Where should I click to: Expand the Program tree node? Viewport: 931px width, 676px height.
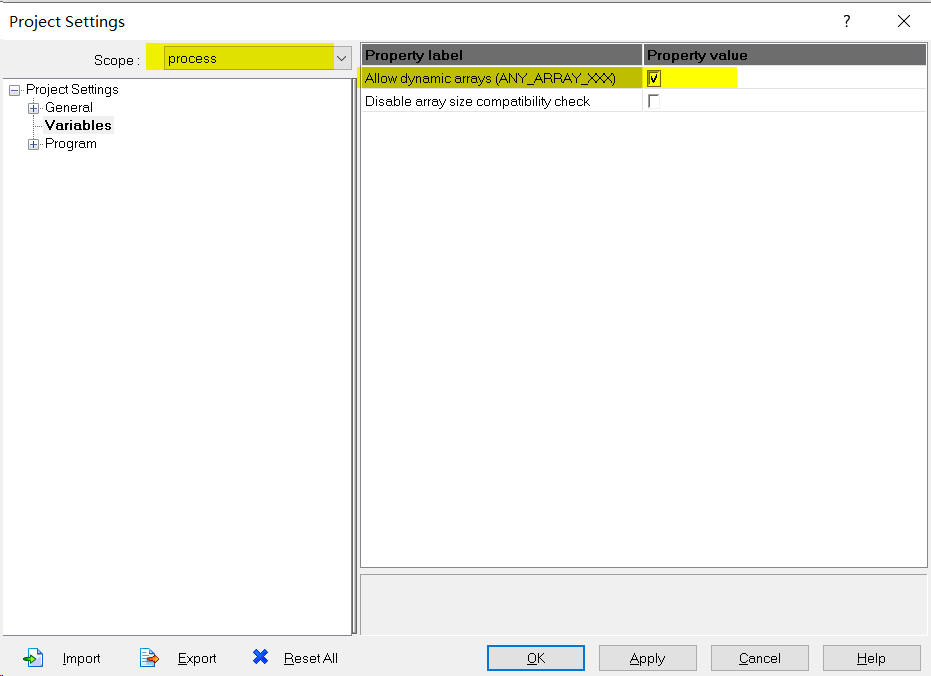(33, 144)
